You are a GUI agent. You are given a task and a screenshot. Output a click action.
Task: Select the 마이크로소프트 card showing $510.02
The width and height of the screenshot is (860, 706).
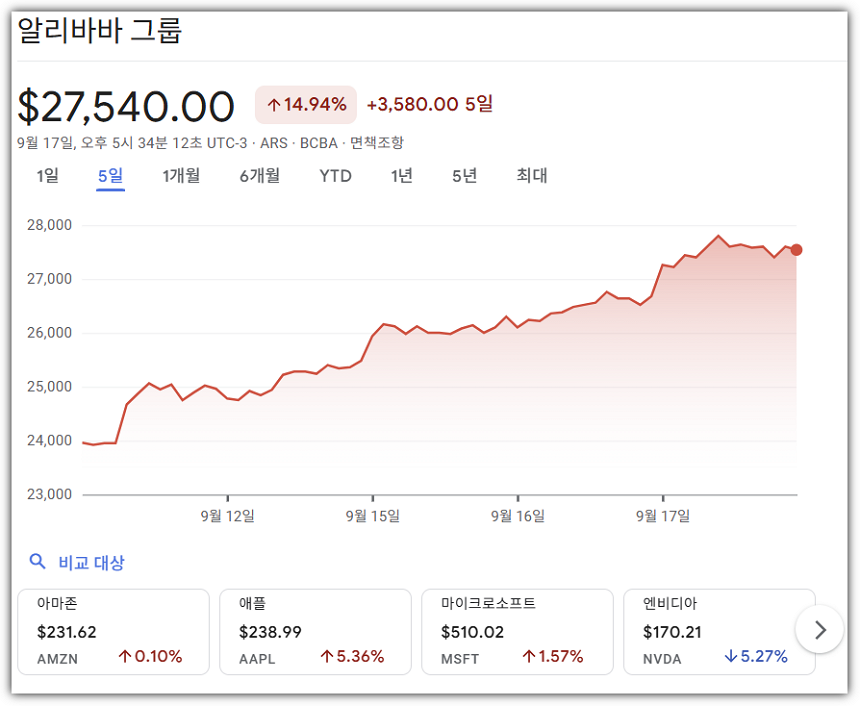(x=517, y=632)
